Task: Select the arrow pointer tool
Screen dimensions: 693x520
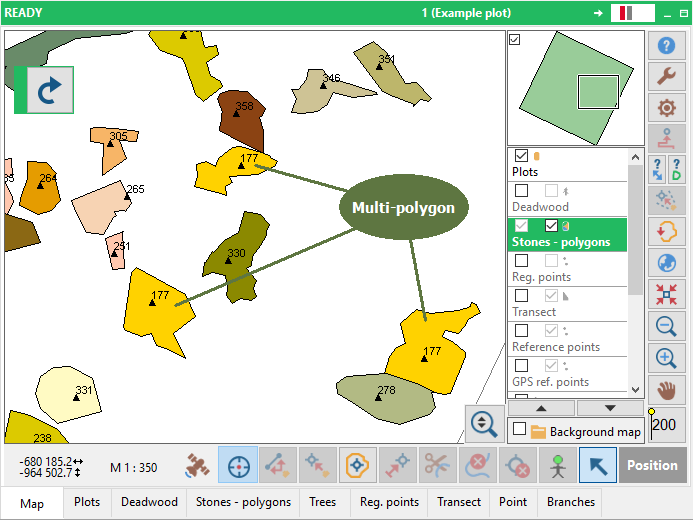Action: tap(597, 466)
